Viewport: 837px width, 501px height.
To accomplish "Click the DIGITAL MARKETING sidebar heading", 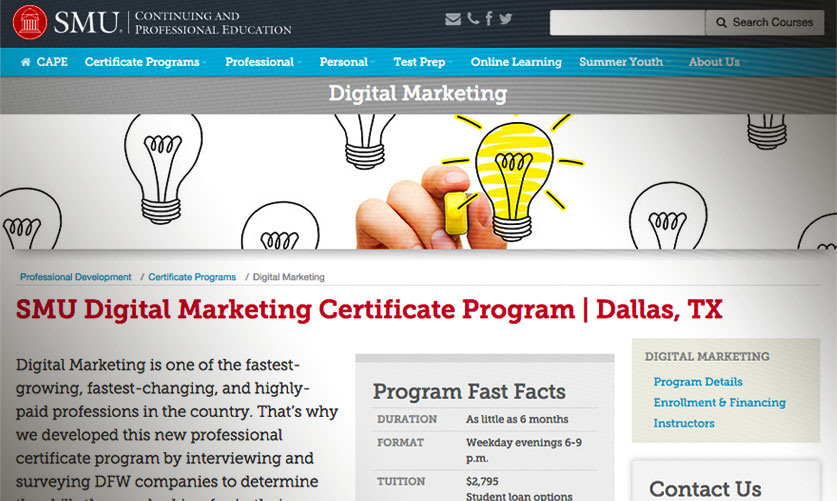I will [707, 356].
